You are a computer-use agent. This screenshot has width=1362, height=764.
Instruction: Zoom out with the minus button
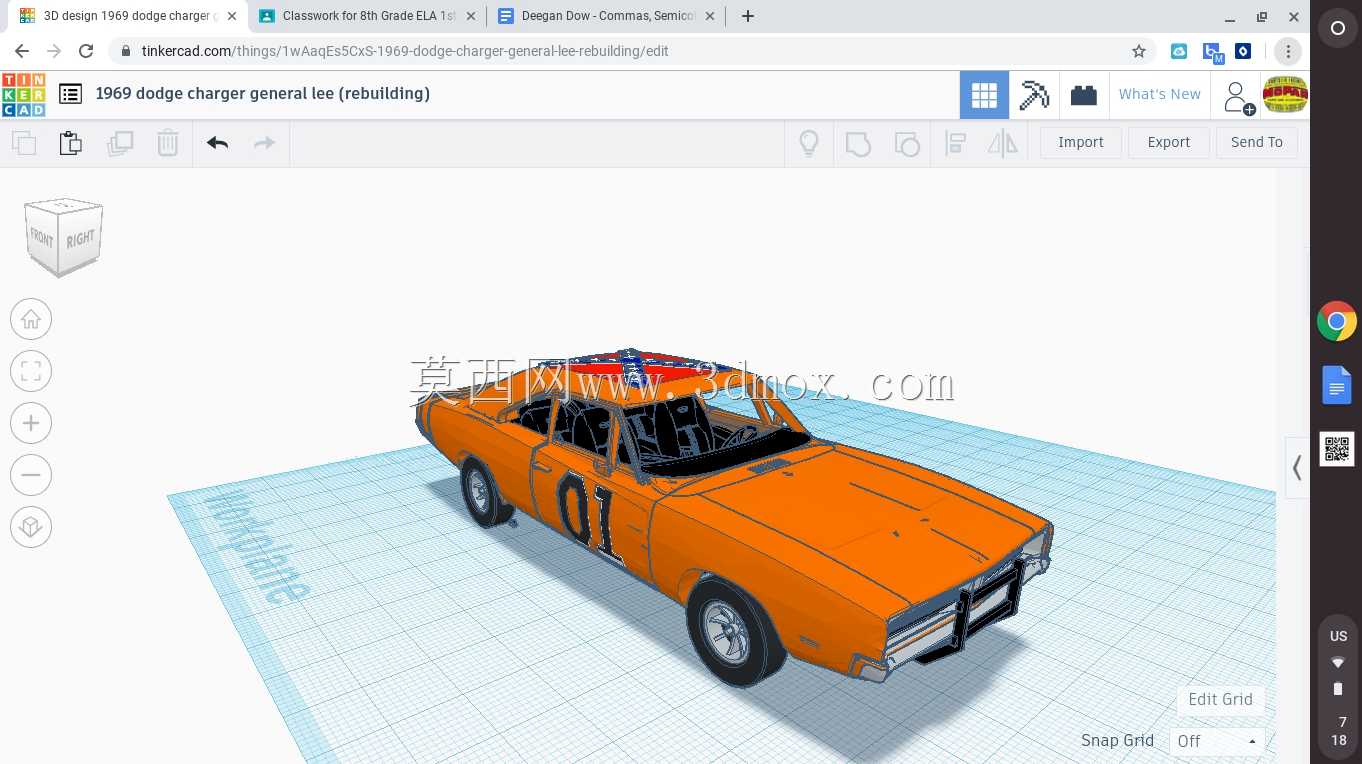(x=31, y=475)
